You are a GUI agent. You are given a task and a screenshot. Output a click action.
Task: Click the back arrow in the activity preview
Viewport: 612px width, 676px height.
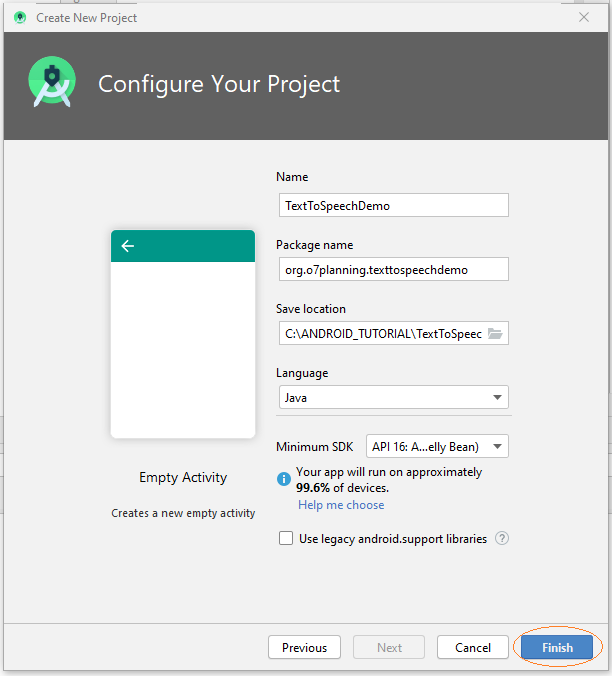tap(128, 246)
